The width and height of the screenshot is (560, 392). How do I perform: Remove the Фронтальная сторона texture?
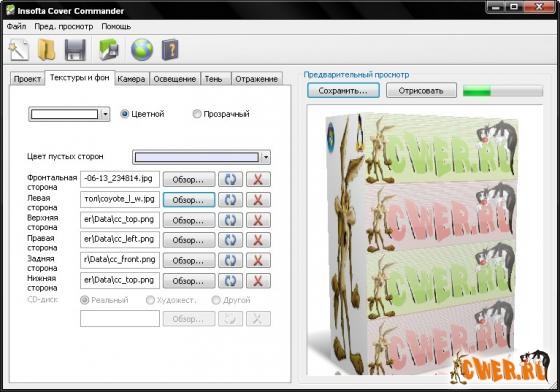(x=258, y=179)
